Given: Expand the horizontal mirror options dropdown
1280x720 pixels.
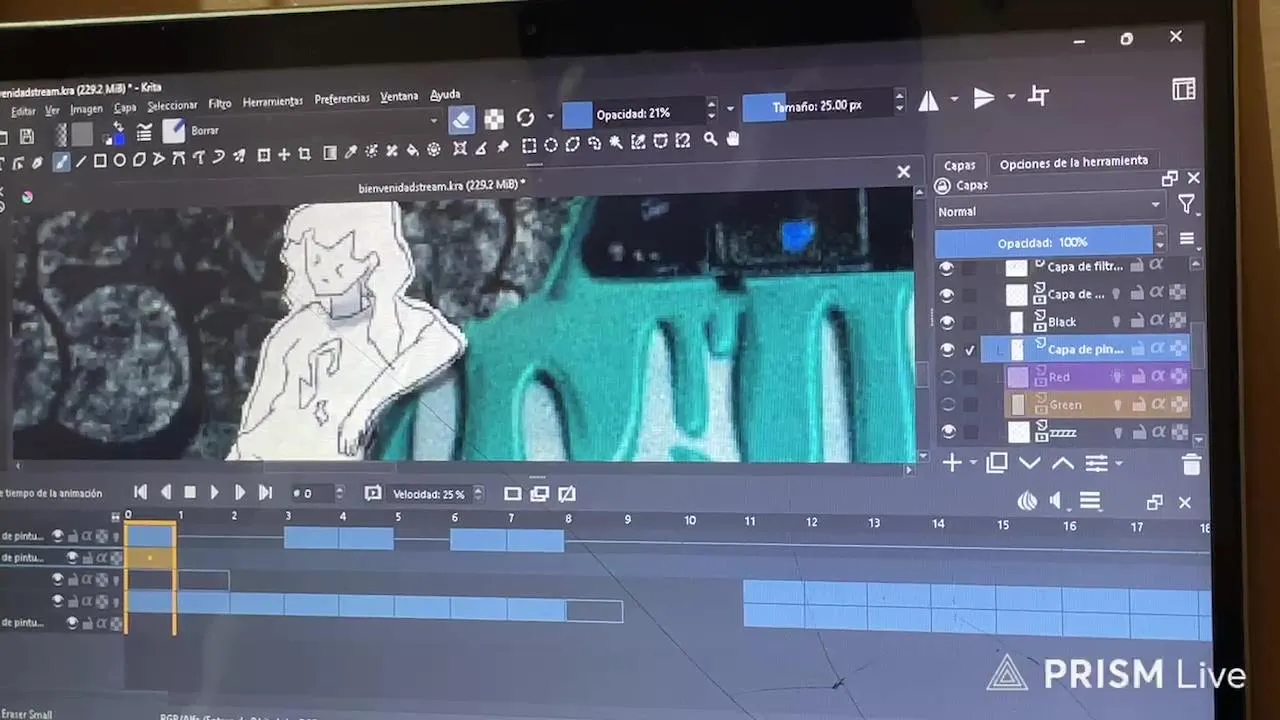Looking at the screenshot, I should pos(954,99).
